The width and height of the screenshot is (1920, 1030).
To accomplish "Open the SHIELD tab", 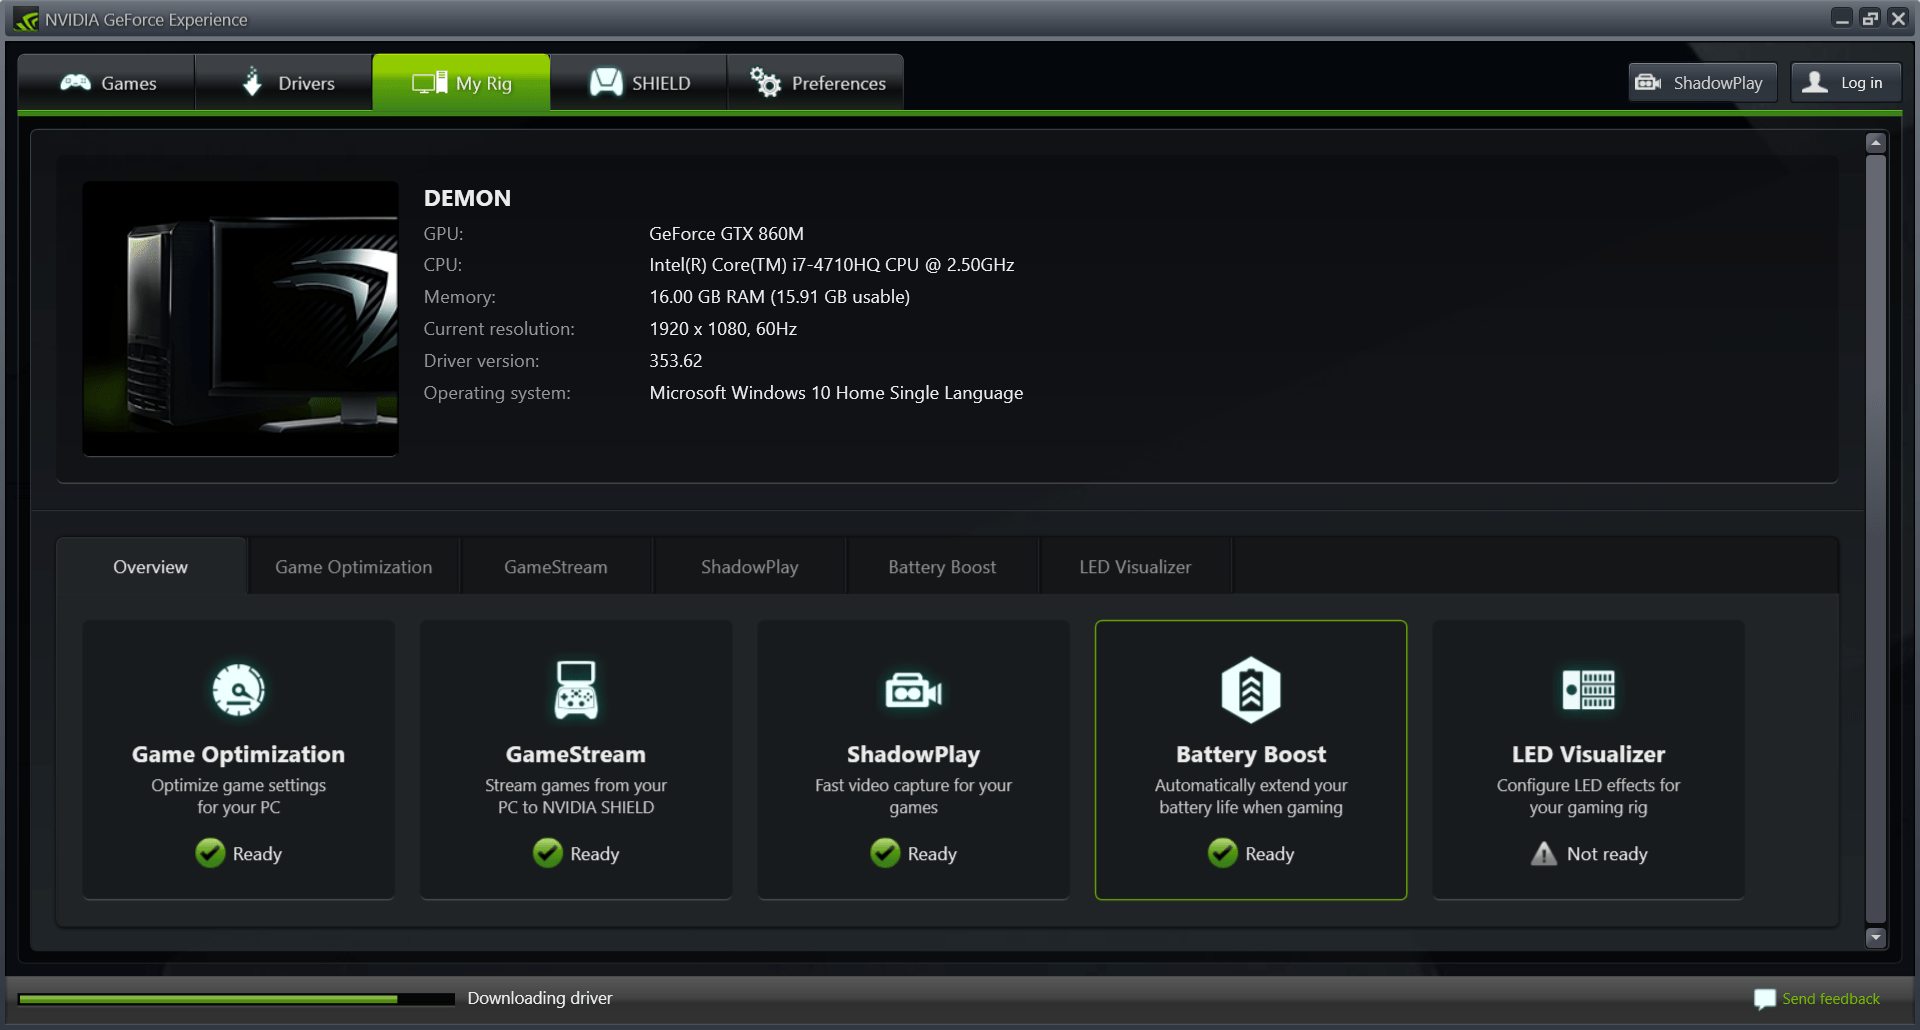I will 638,83.
